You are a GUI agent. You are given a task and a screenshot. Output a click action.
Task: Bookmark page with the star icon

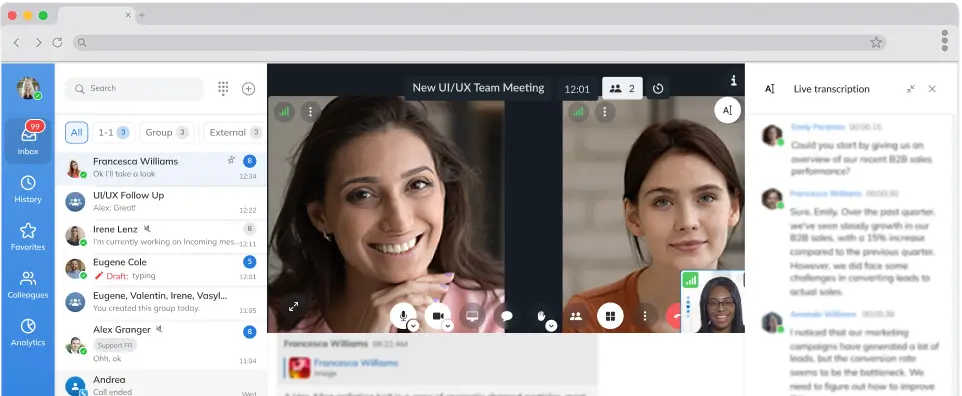pos(876,42)
